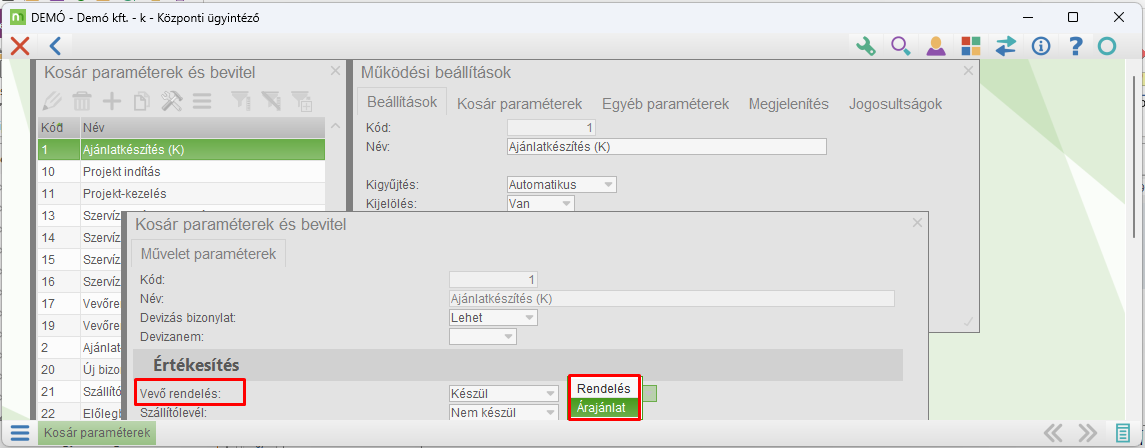Click the Név field in the front dialog
This screenshot has width=1145, height=448.
(x=672, y=298)
